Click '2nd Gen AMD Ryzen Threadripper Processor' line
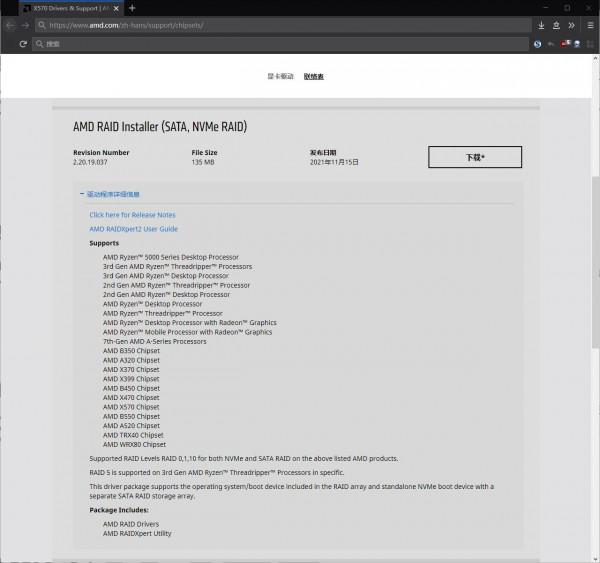The width and height of the screenshot is (600, 563). coord(176,286)
